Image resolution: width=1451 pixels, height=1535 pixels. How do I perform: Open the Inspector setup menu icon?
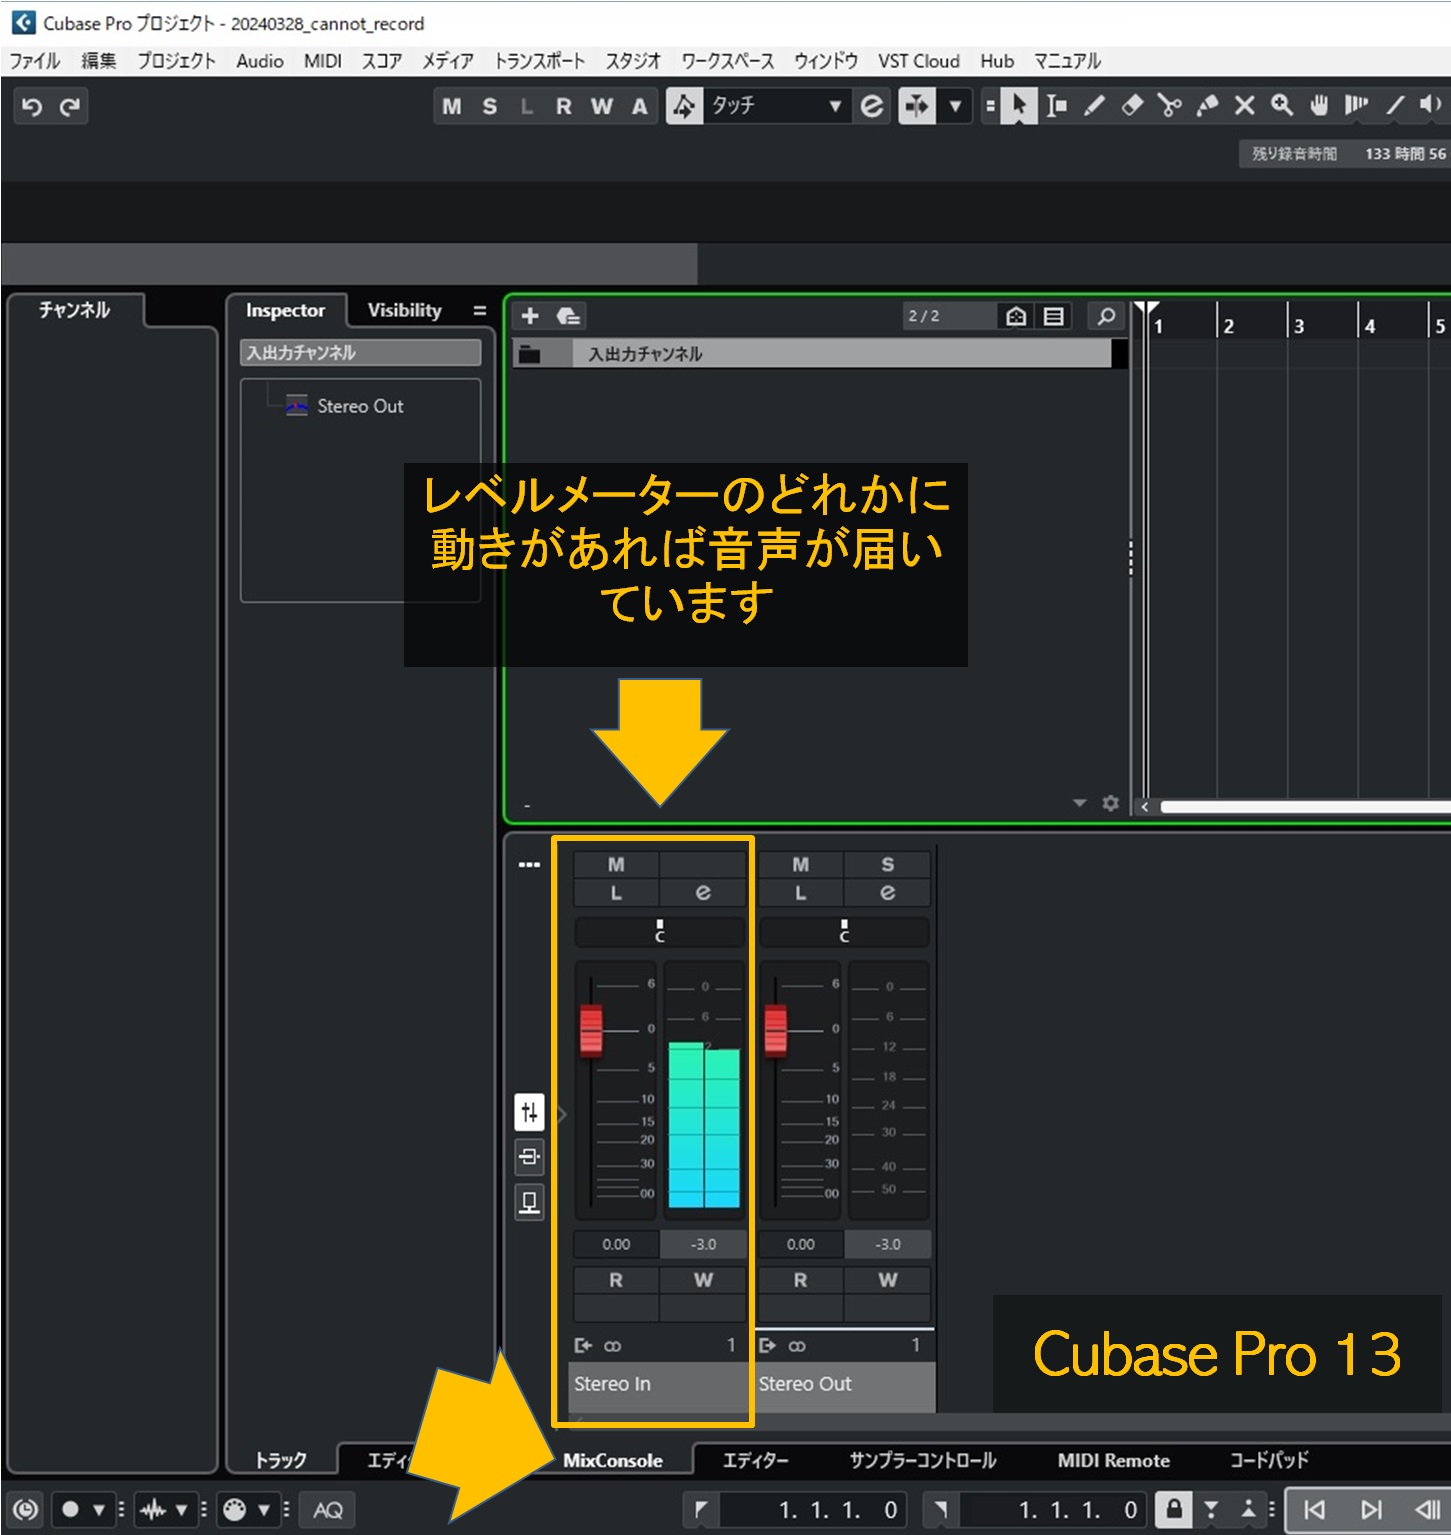click(479, 311)
